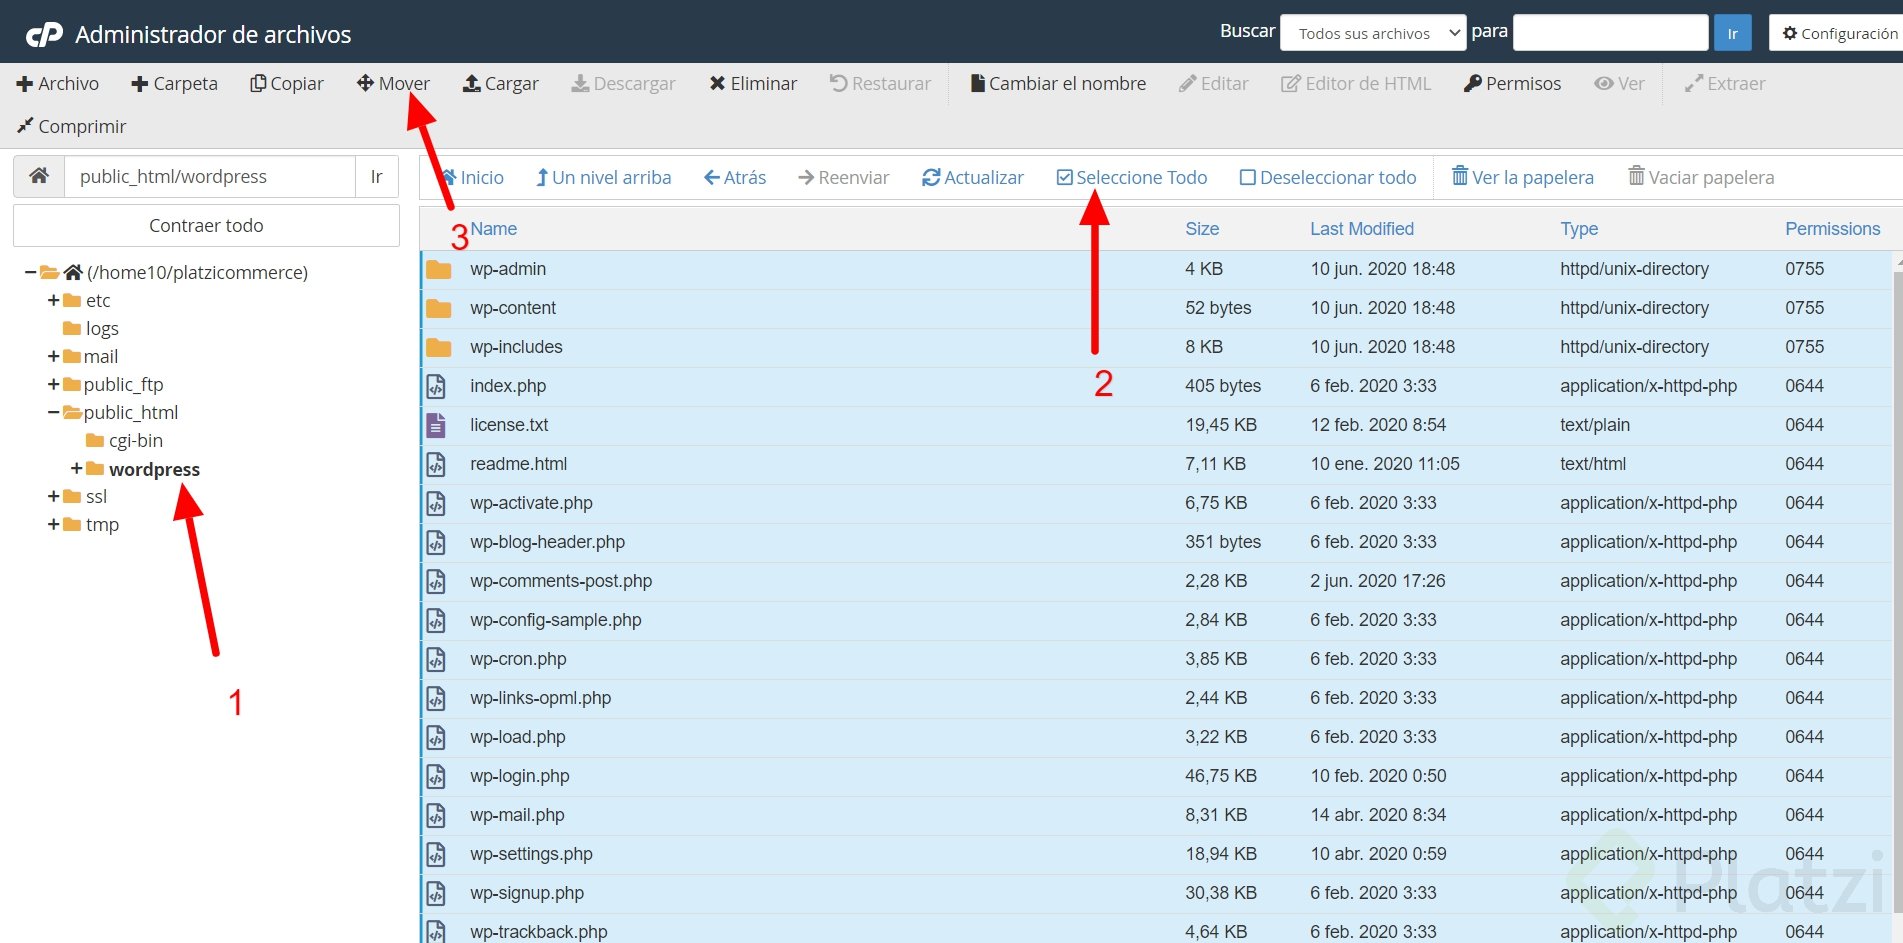This screenshot has height=943, width=1903.
Task: Launch the Editor de HTML
Action: click(x=1356, y=84)
